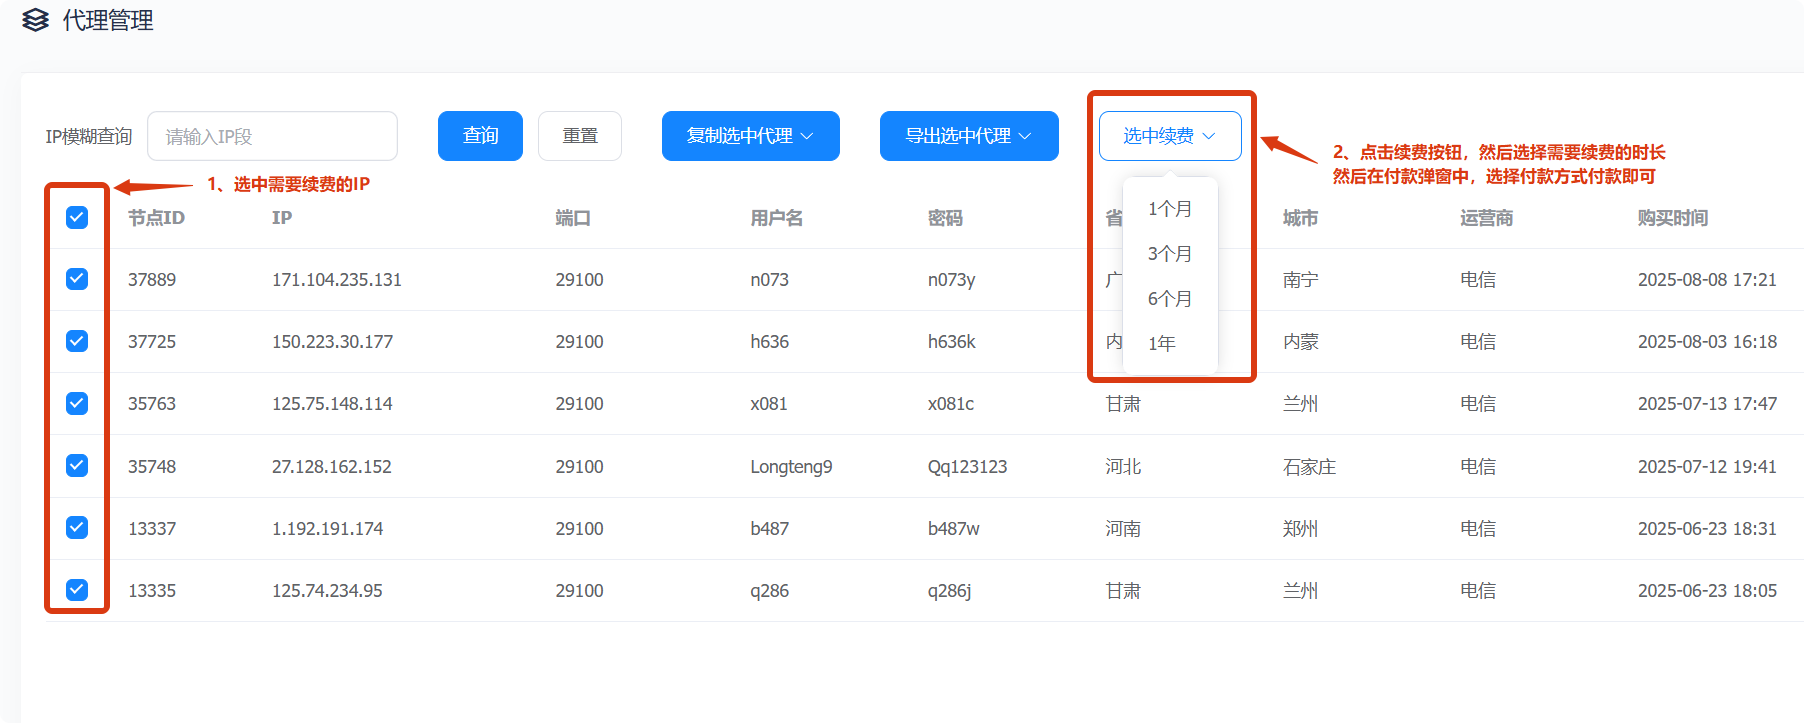Click the layered stack icon beside 代理管理
Viewport: 1804px width, 723px height.
35,20
